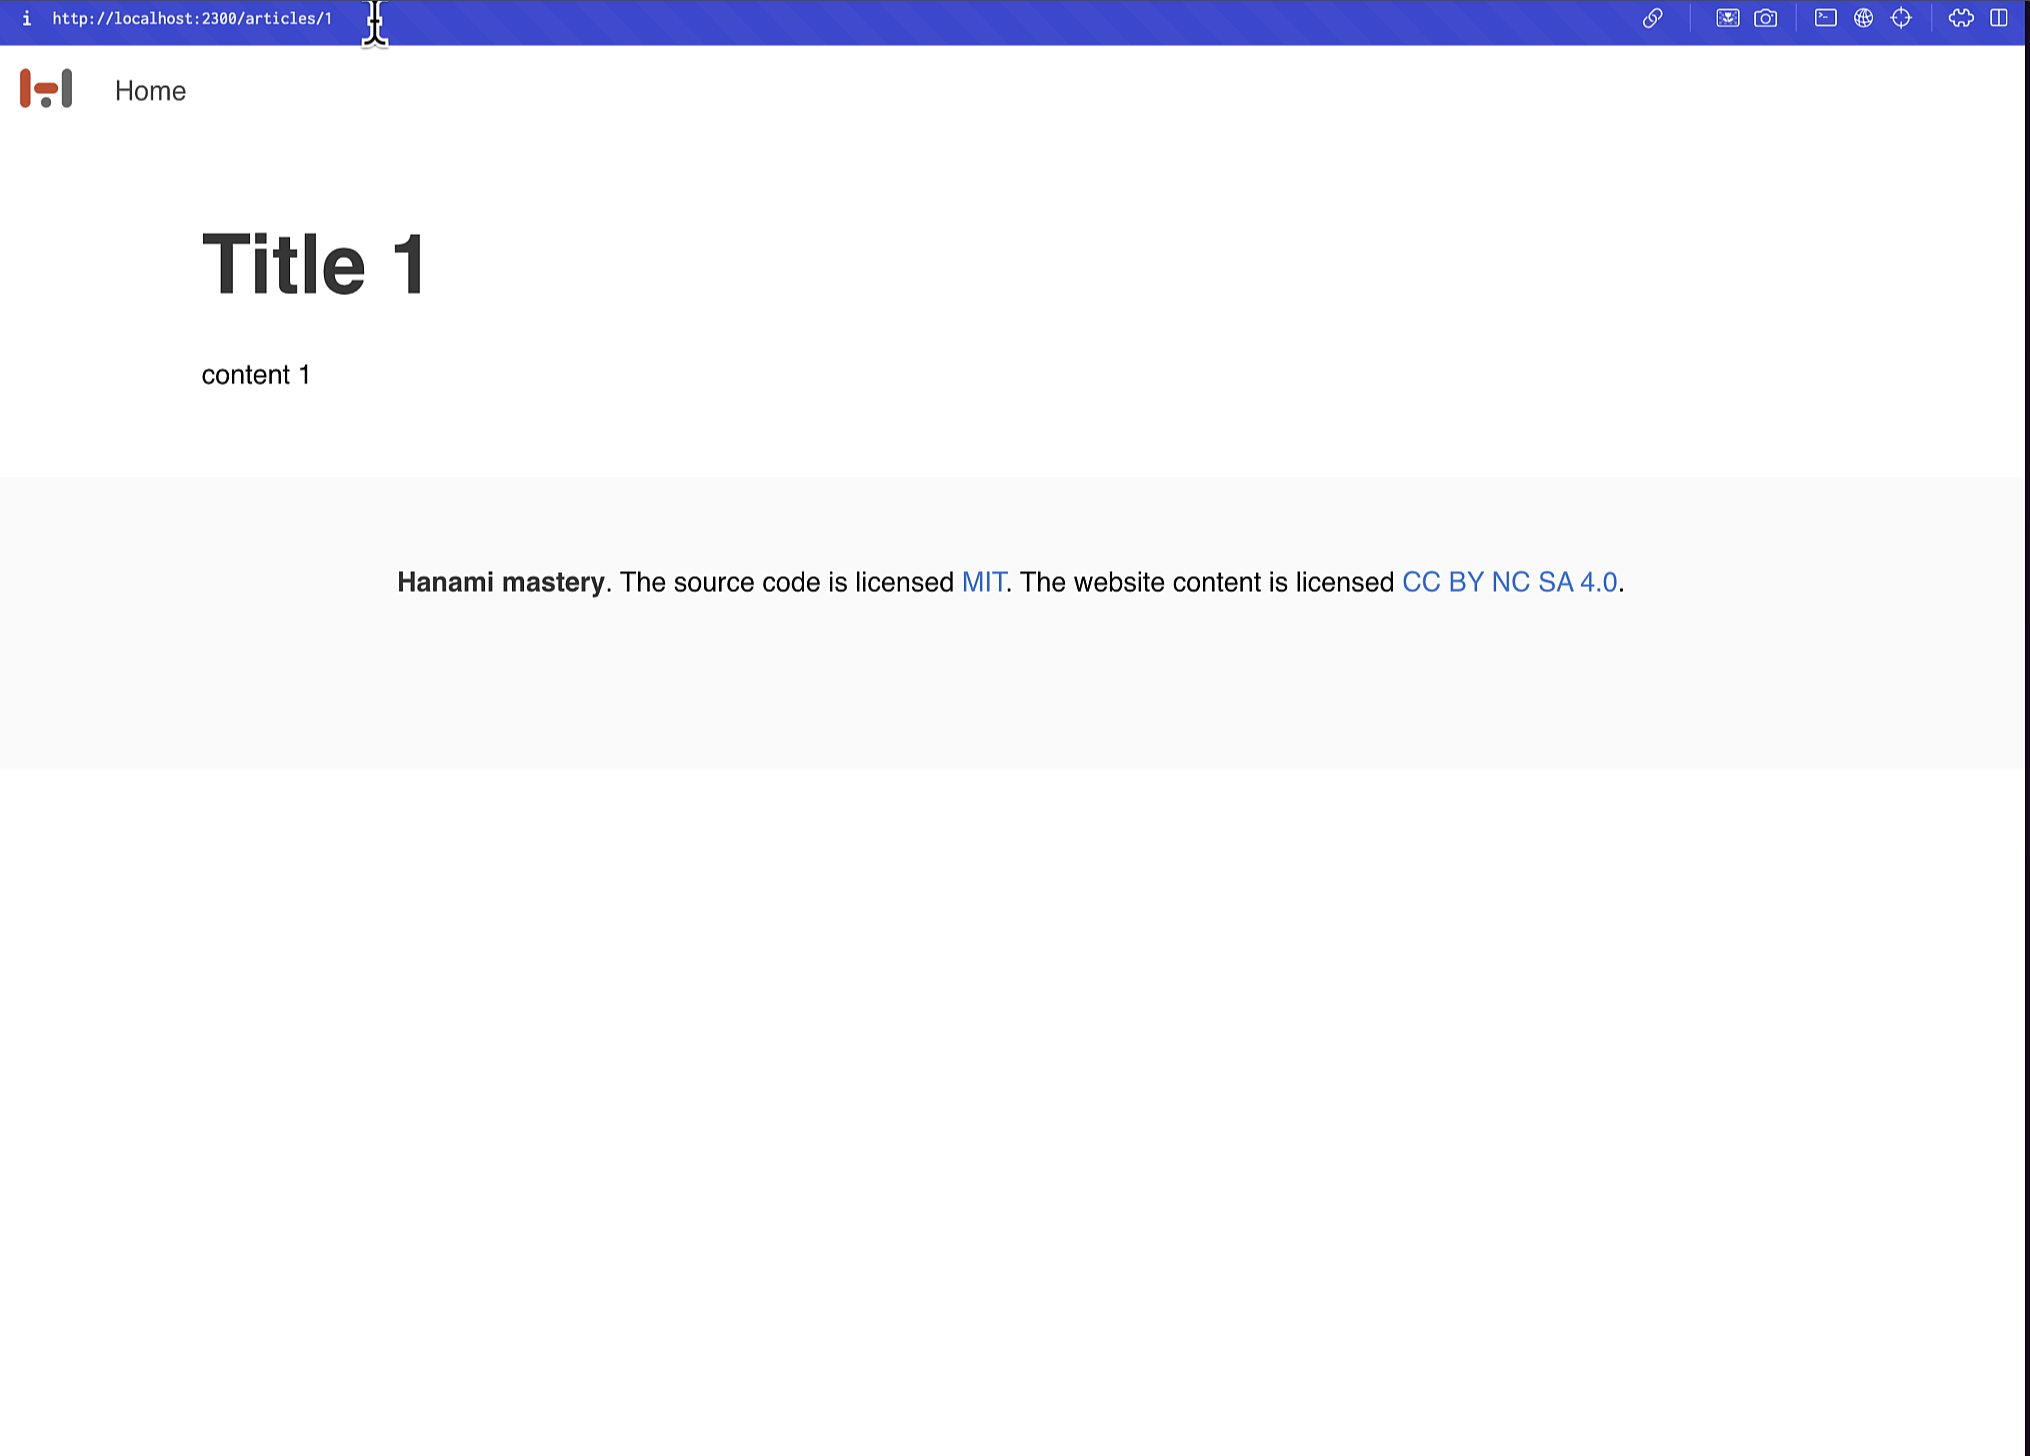This screenshot has height=1456, width=2030.
Task: Open the extensions puzzle-piece icon
Action: tap(1961, 18)
